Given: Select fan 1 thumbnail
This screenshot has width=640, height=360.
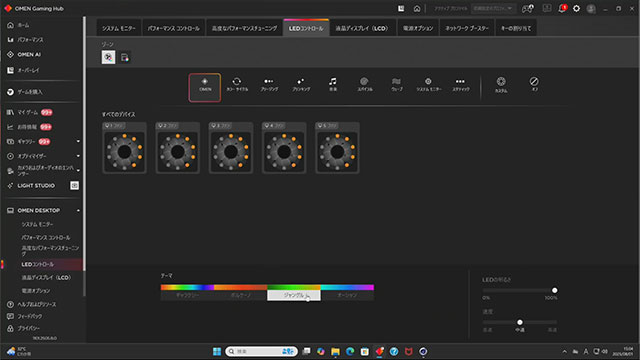Looking at the screenshot, I should pos(124,148).
